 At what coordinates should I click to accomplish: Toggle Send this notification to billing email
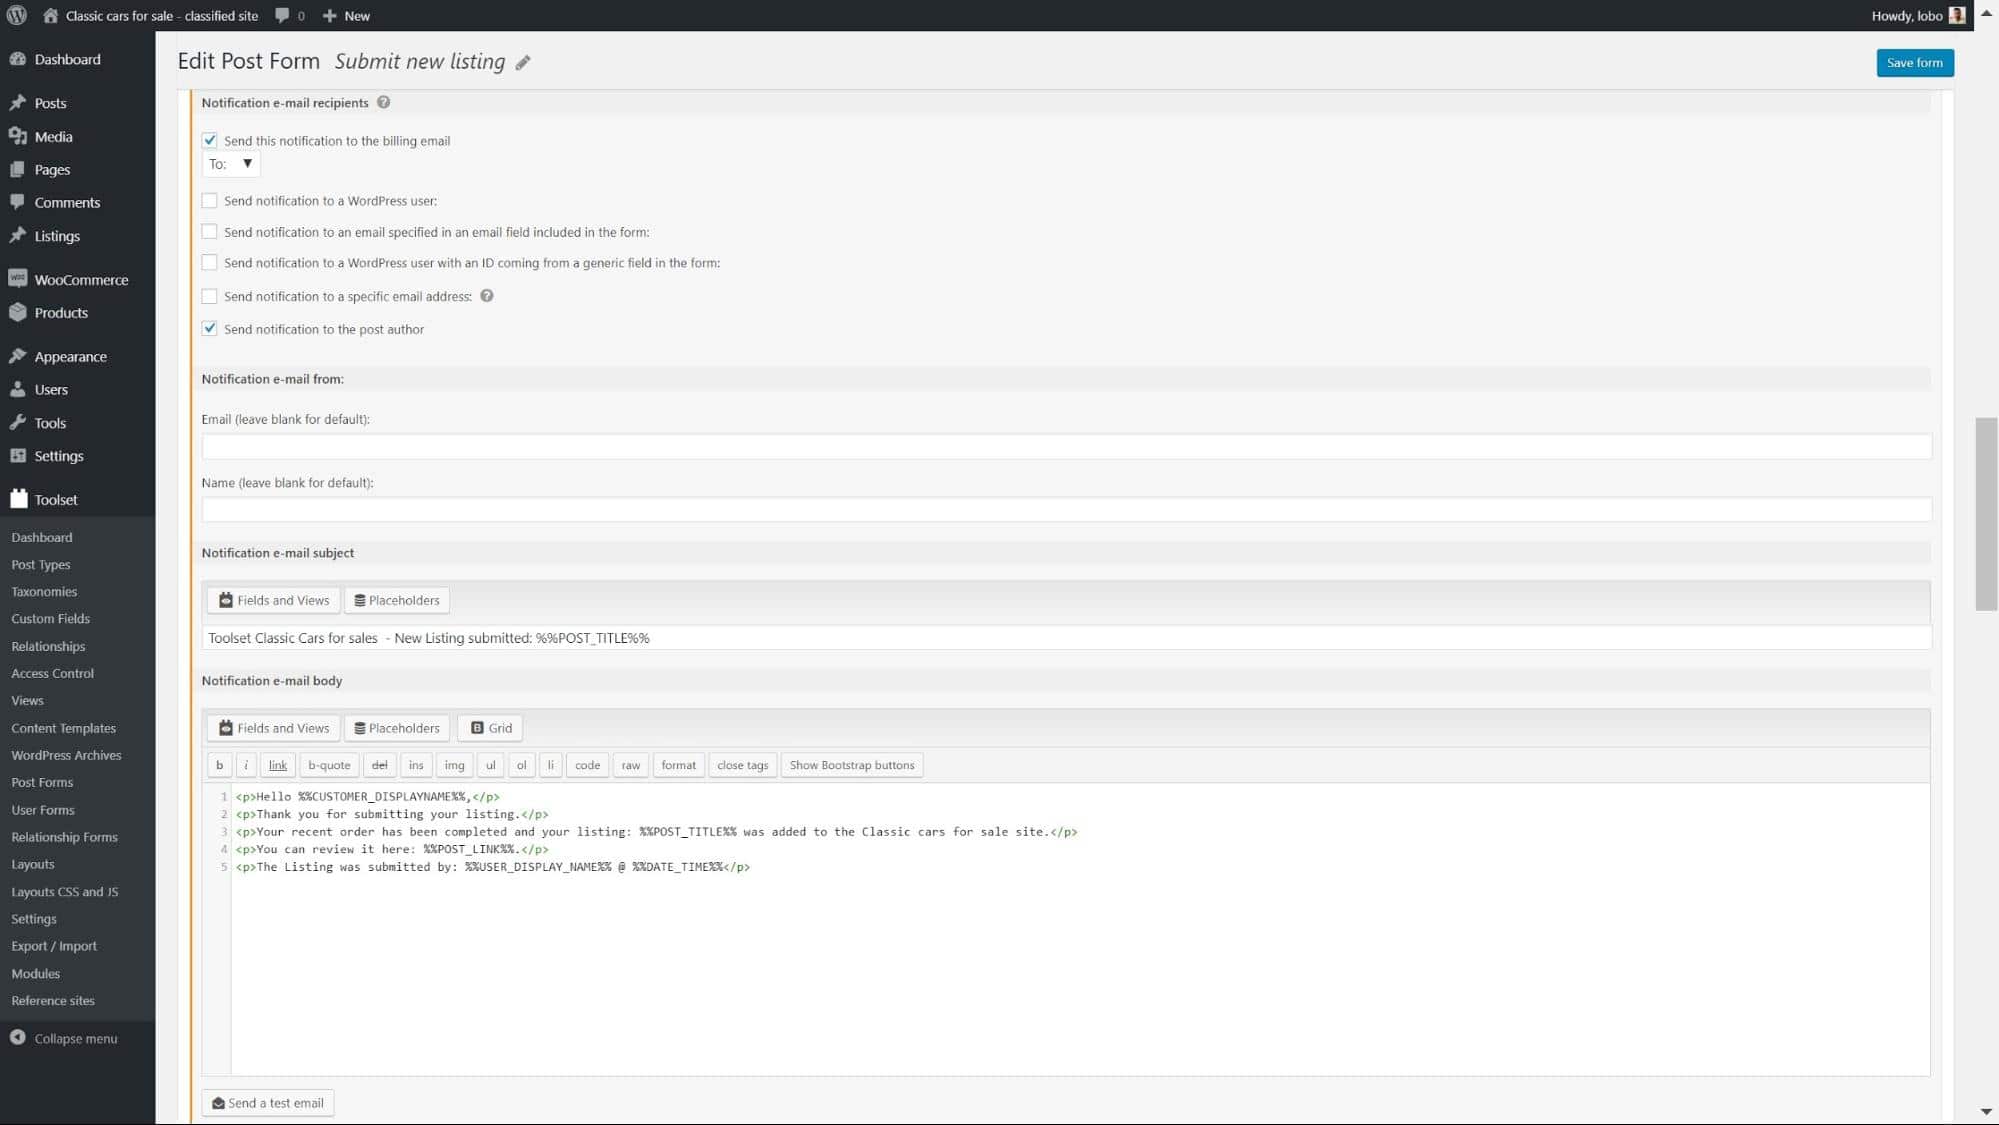click(x=209, y=139)
